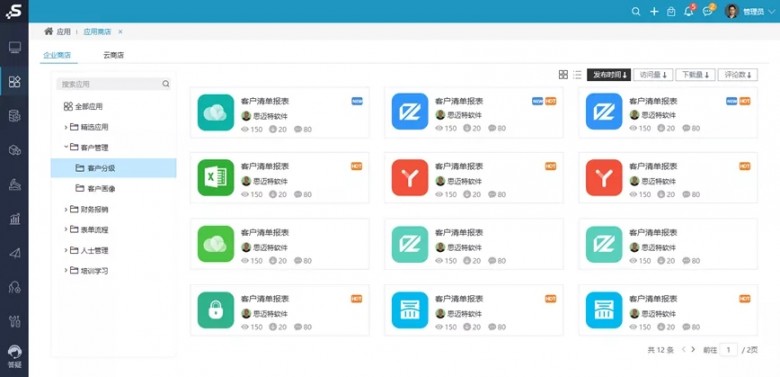Image resolution: width=780 pixels, height=377 pixels.
Task: Open the app with Excel icon
Action: click(x=215, y=178)
